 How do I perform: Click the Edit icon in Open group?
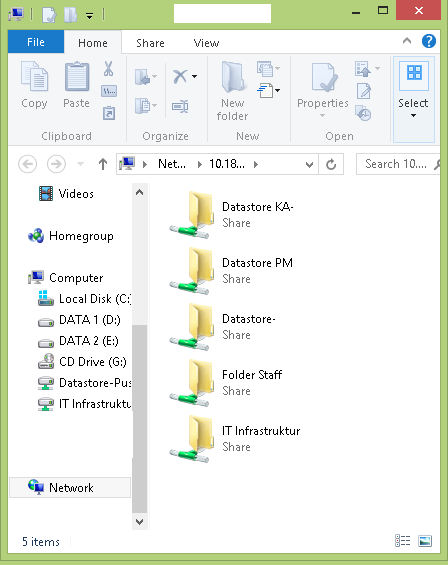tap(364, 91)
